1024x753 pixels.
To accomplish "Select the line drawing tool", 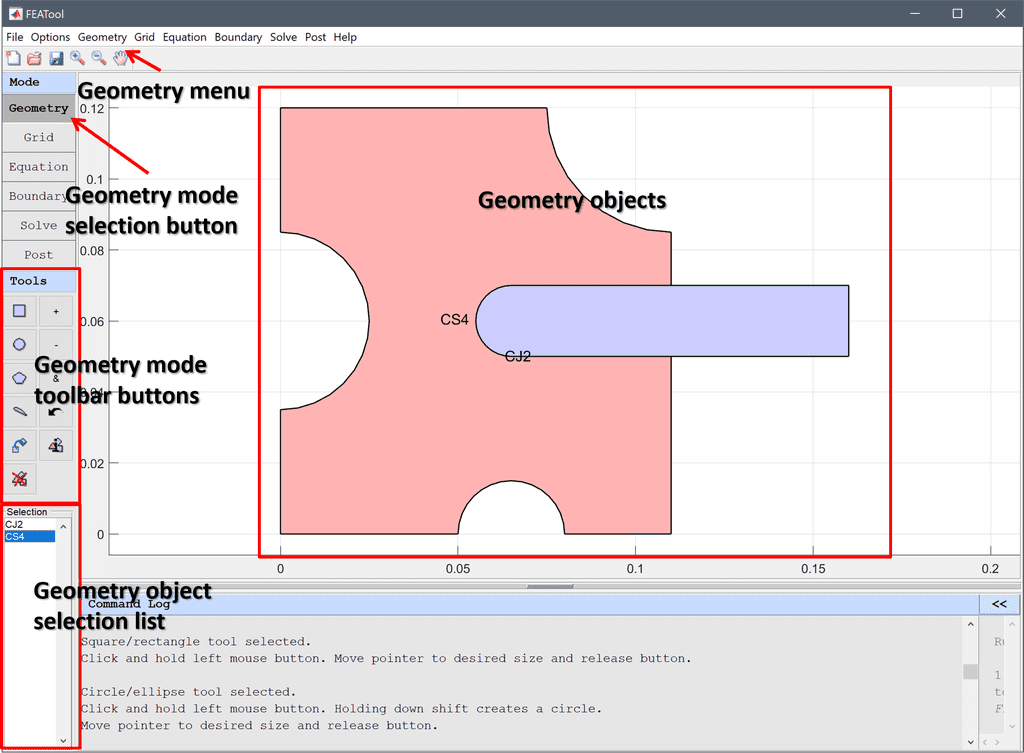I will point(20,411).
